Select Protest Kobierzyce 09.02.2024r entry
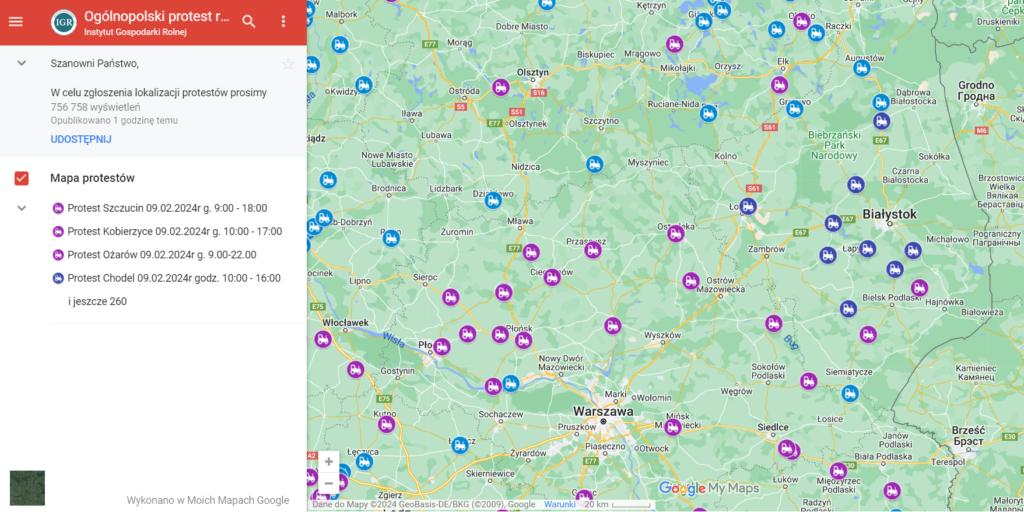This screenshot has width=1024, height=512. coord(174,231)
